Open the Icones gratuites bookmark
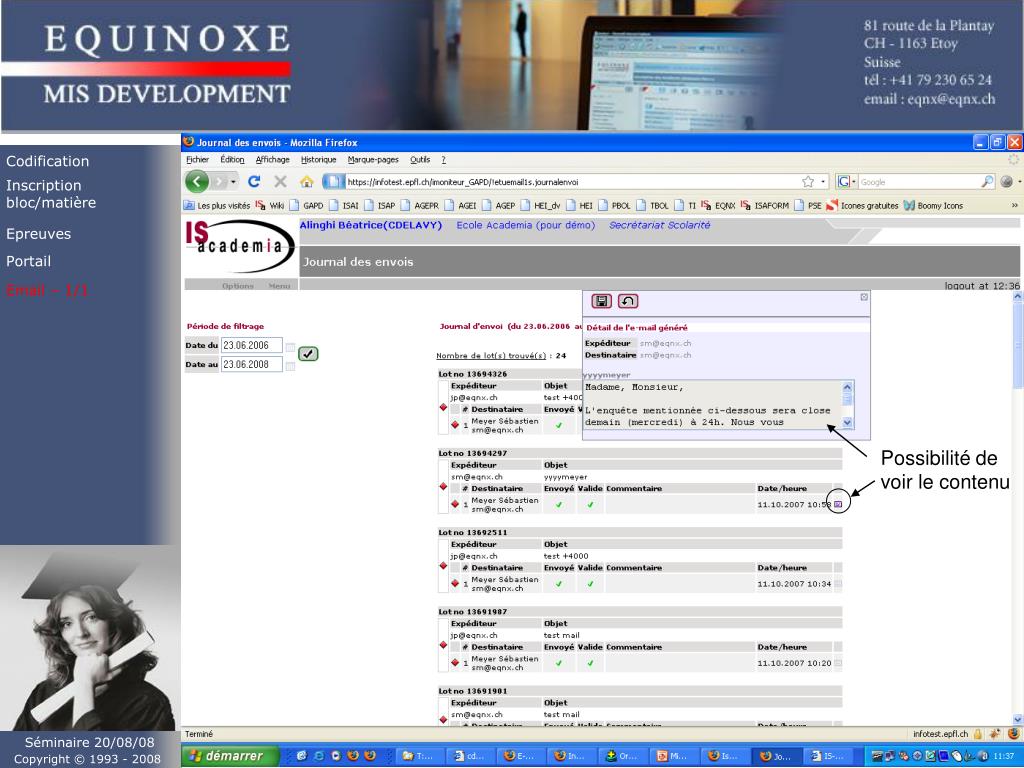 (862, 205)
